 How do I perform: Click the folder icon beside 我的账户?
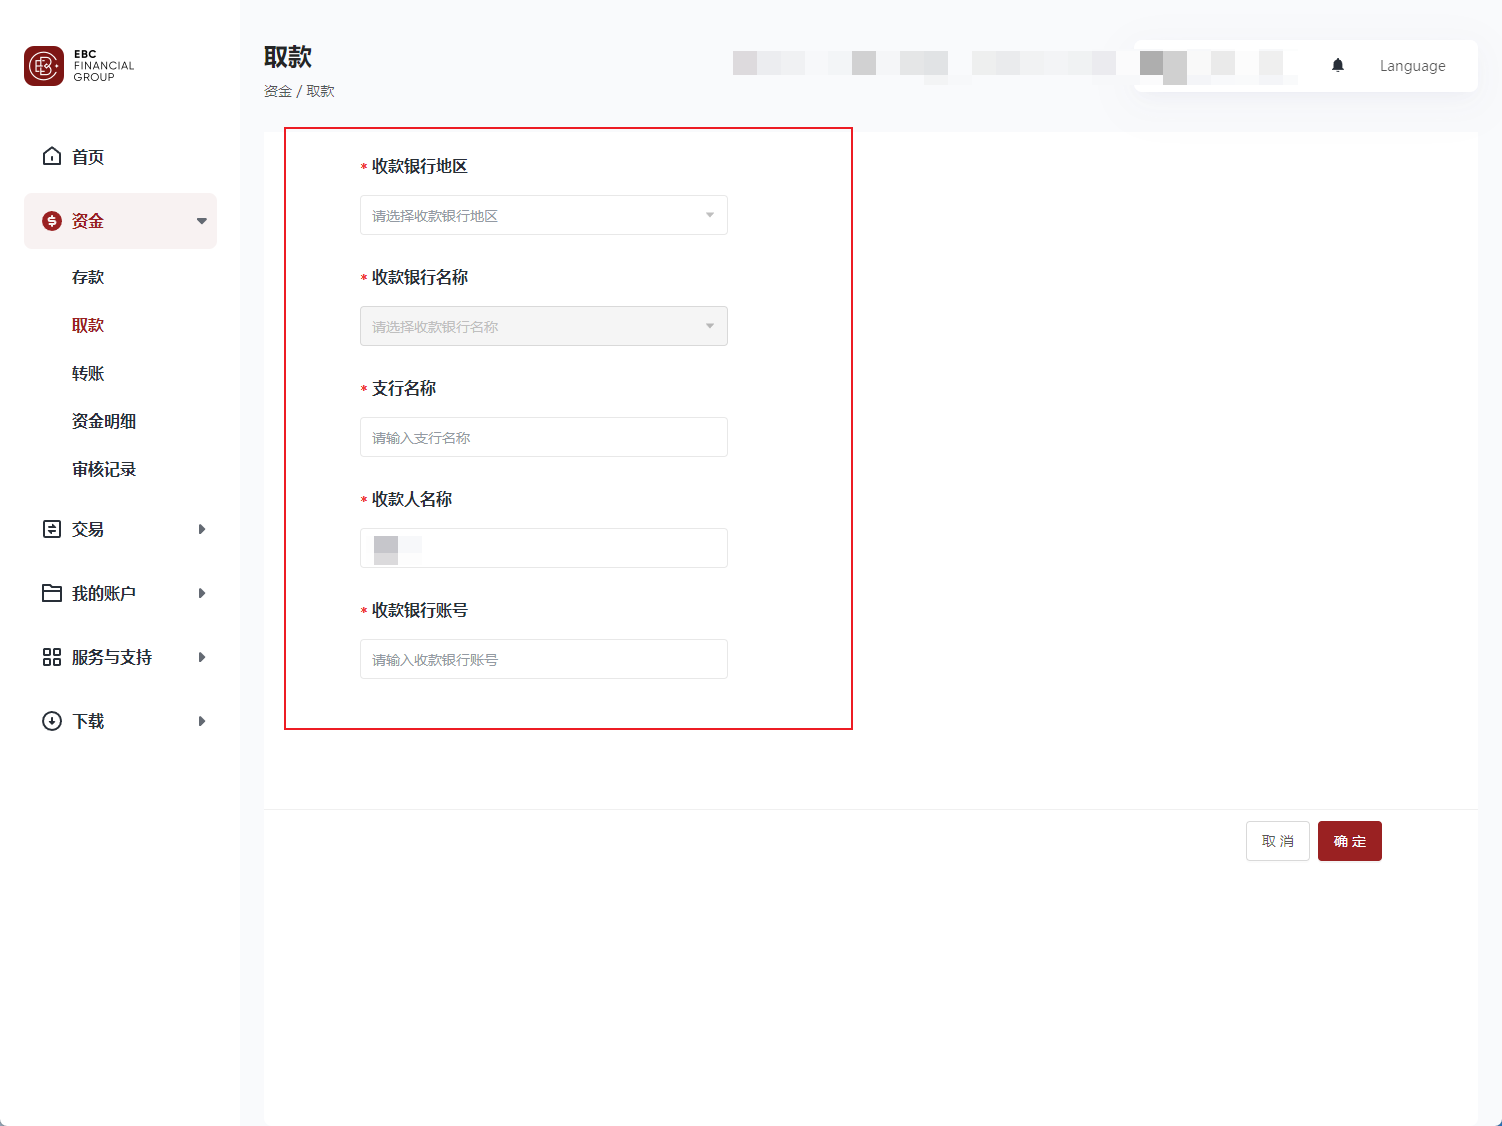pyautogui.click(x=52, y=593)
